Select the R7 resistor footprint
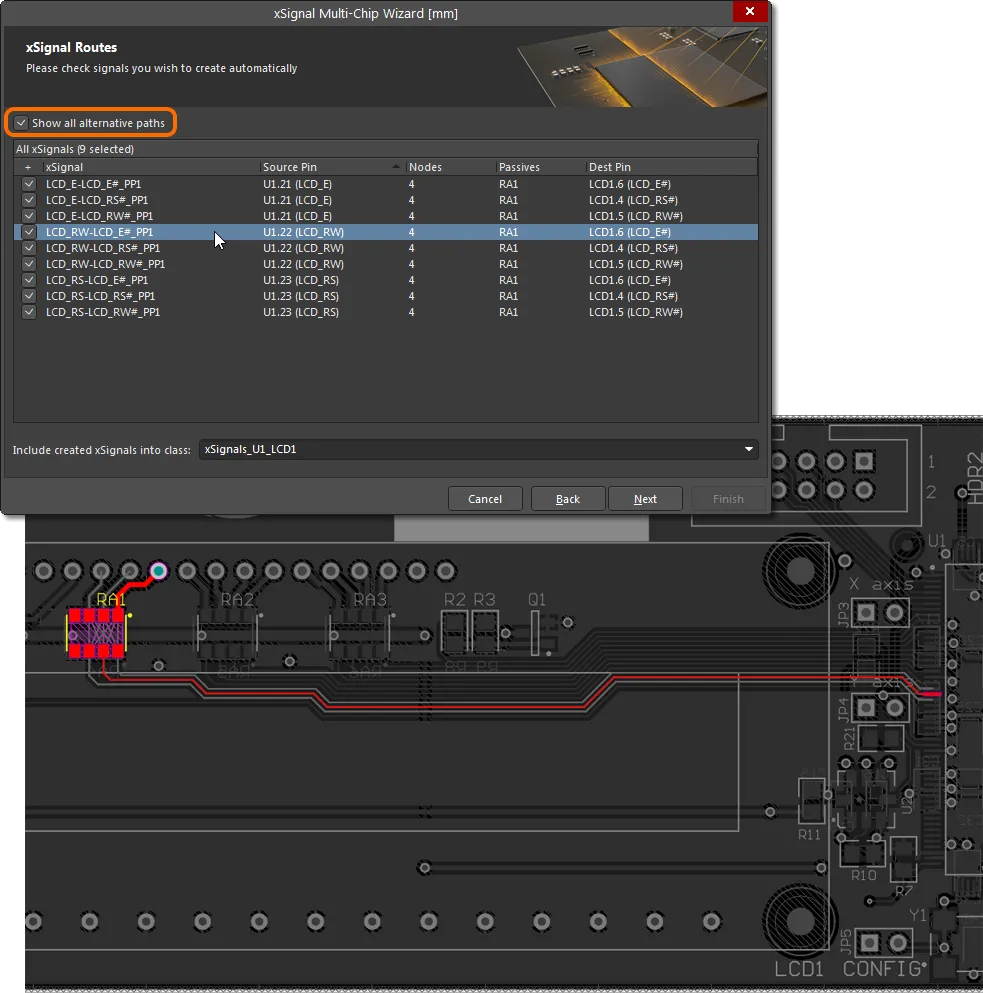Image resolution: width=983 pixels, height=993 pixels. (x=904, y=859)
